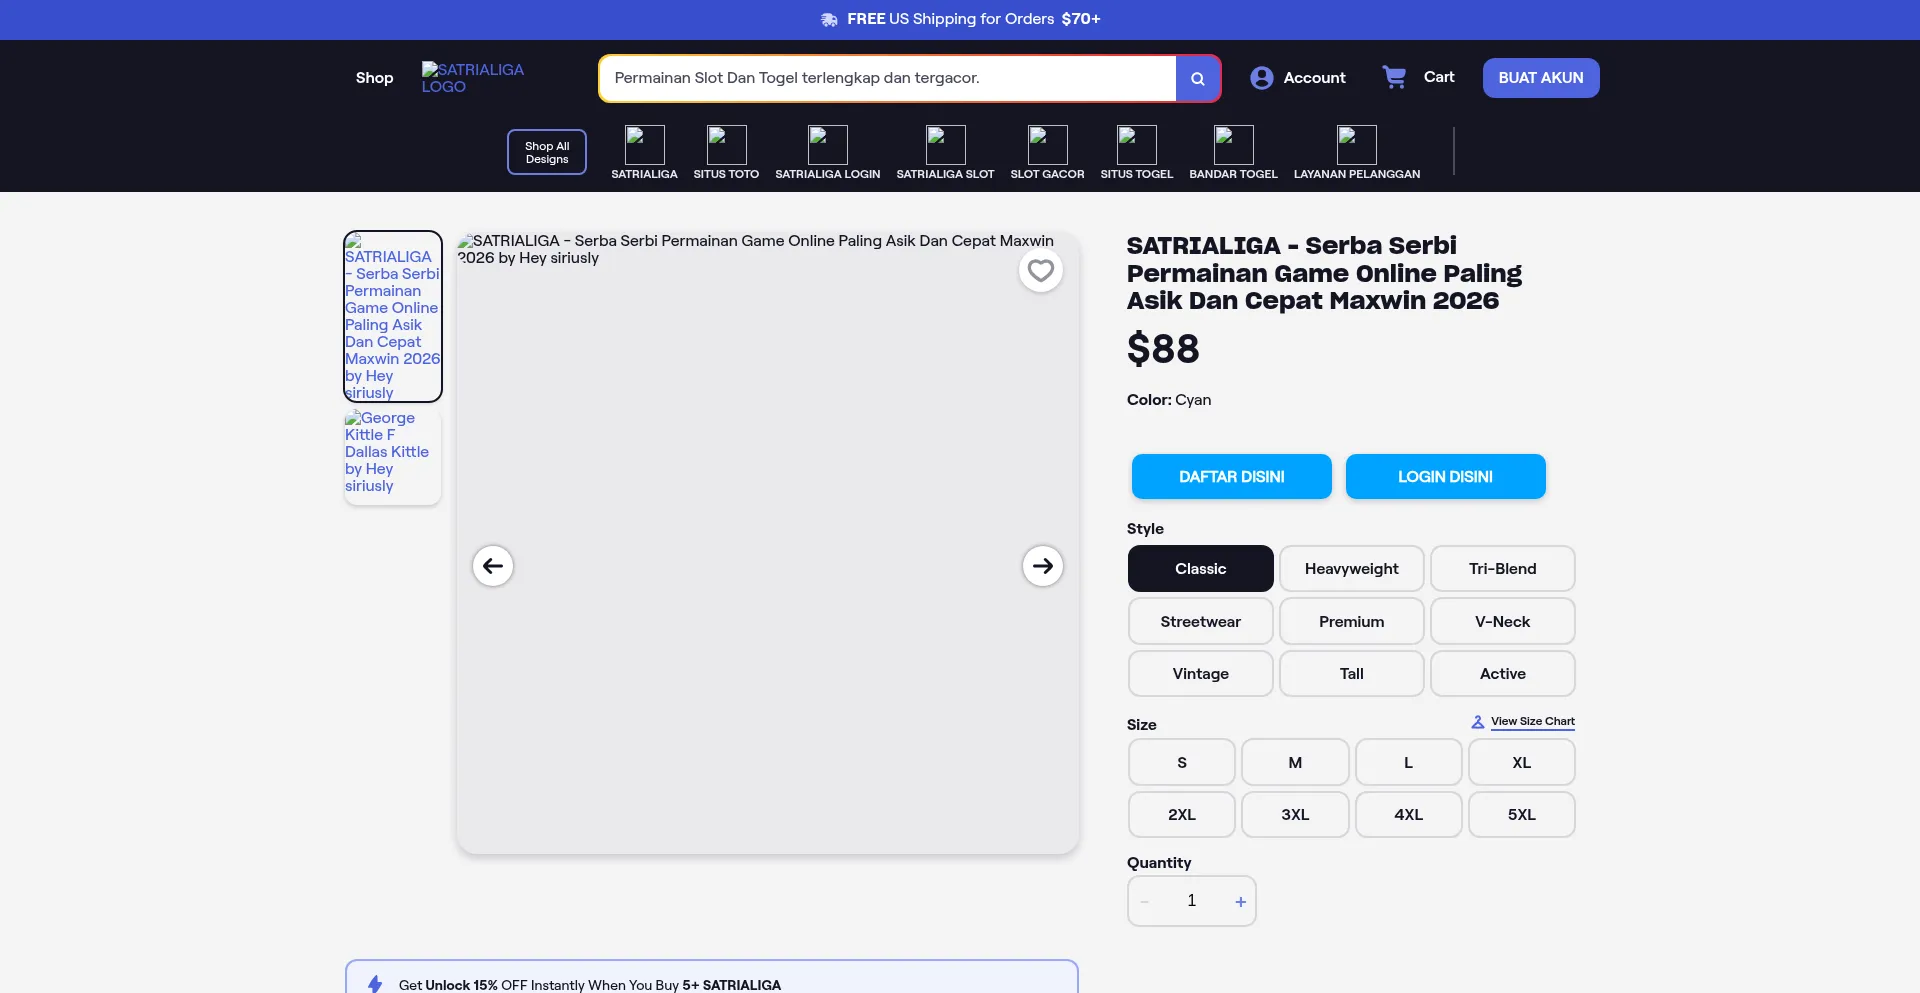Click the main product image

coord(768,543)
